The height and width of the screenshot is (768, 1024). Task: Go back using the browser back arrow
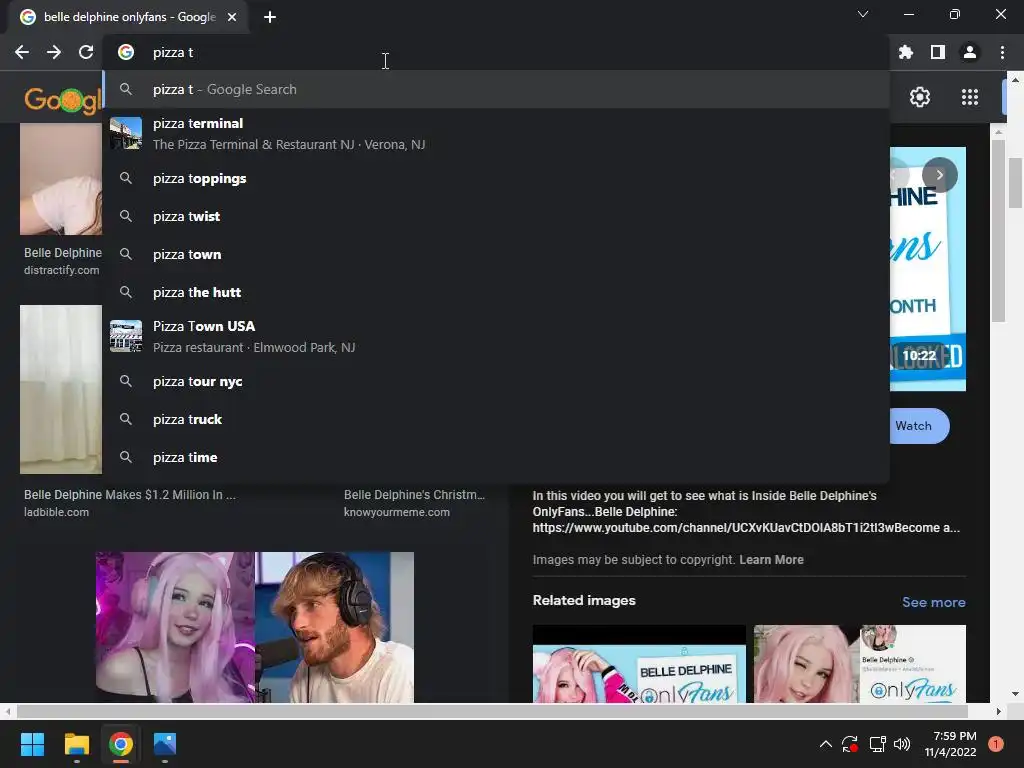point(22,52)
